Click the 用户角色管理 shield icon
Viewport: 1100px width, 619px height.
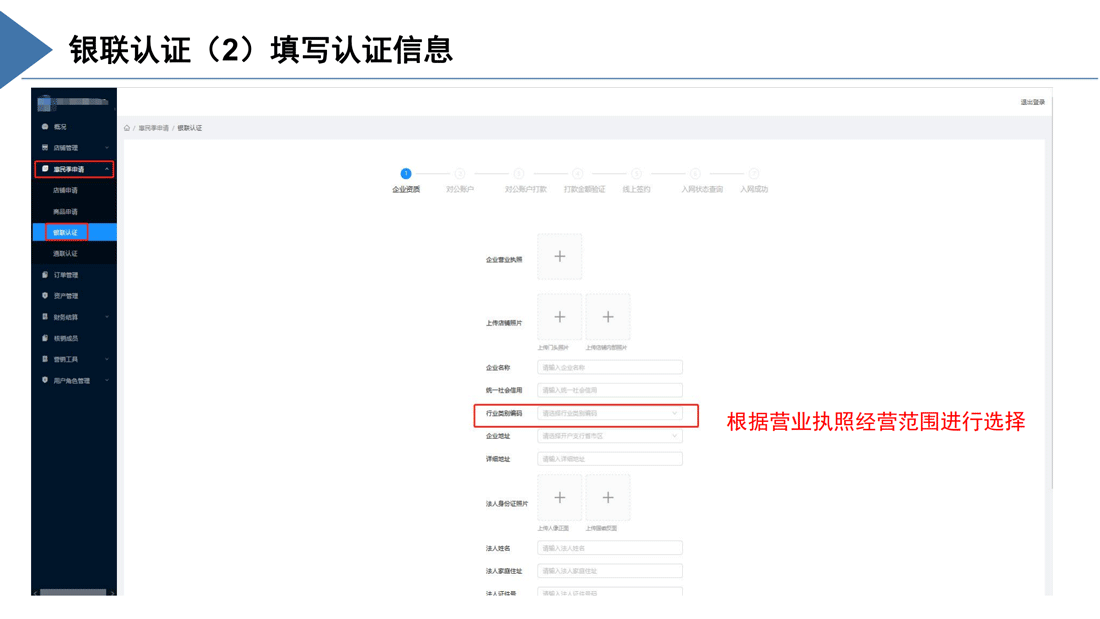[x=45, y=380]
